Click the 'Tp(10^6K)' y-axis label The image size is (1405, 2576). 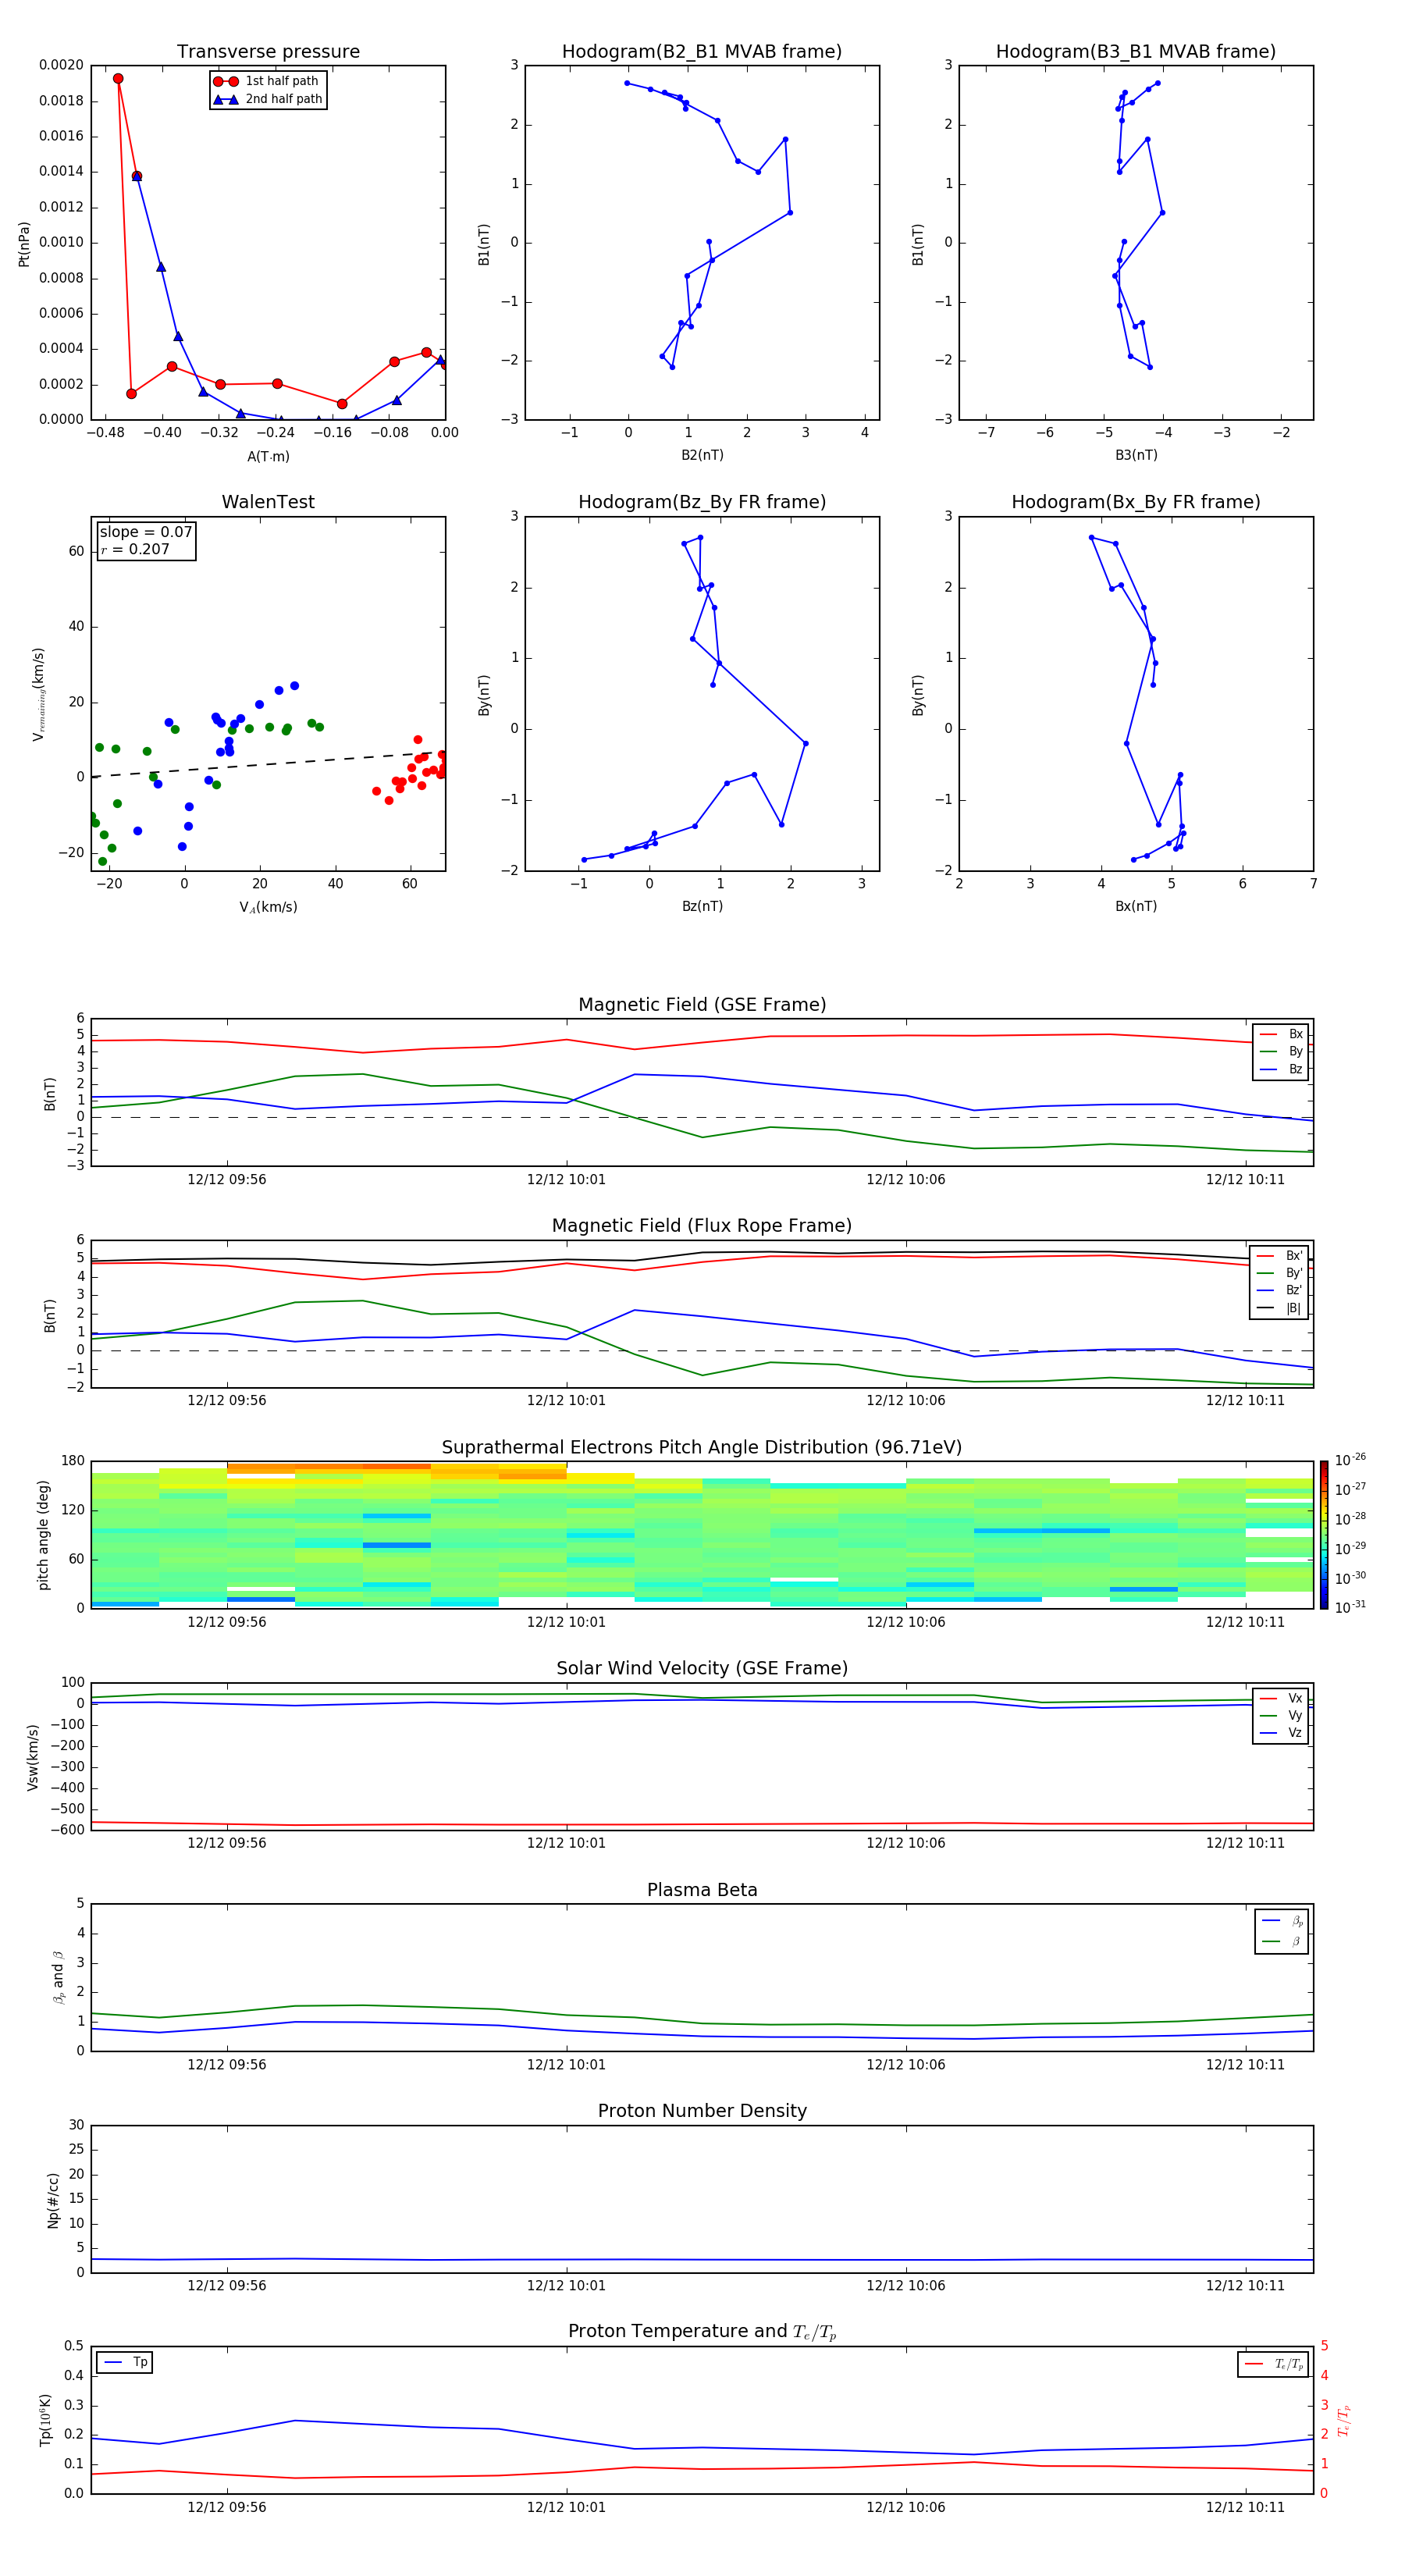[x=46, y=2420]
